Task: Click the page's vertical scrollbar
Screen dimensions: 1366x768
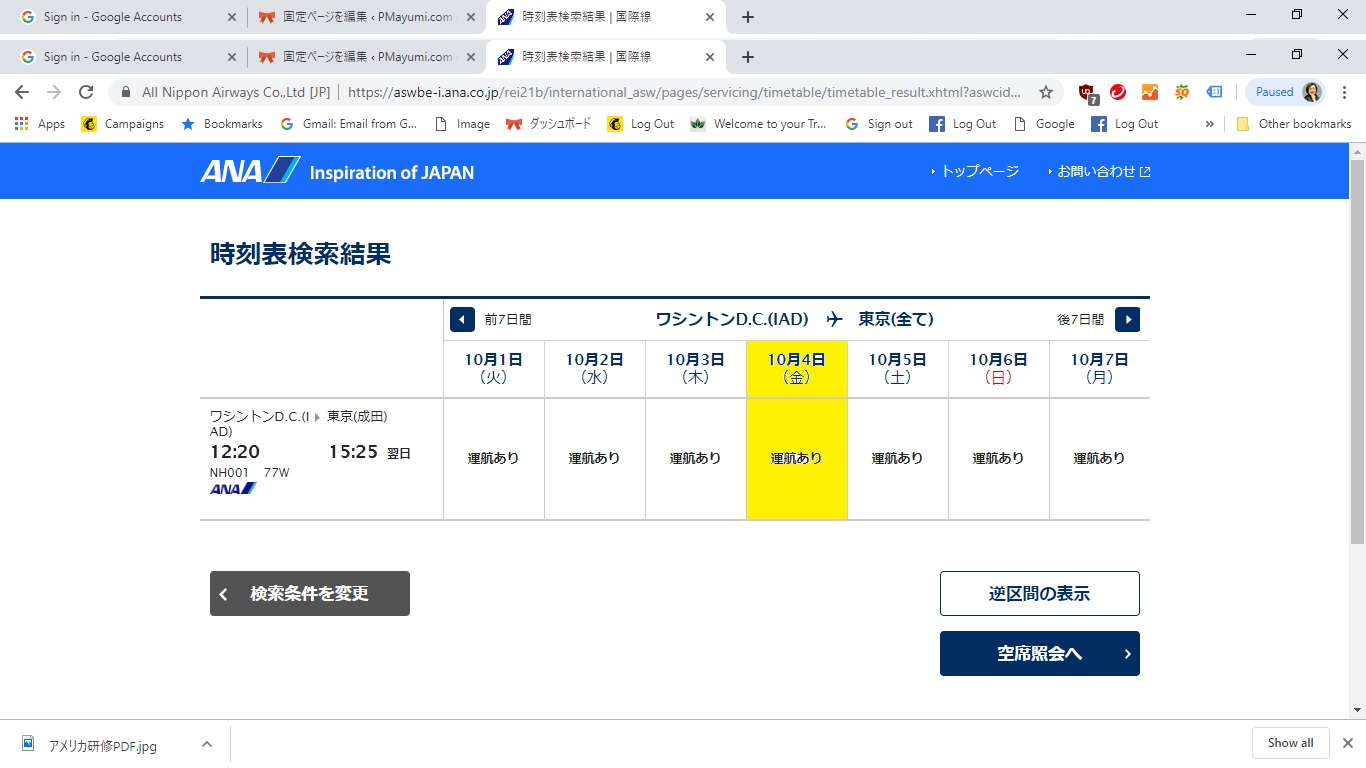Action: coord(1357,352)
